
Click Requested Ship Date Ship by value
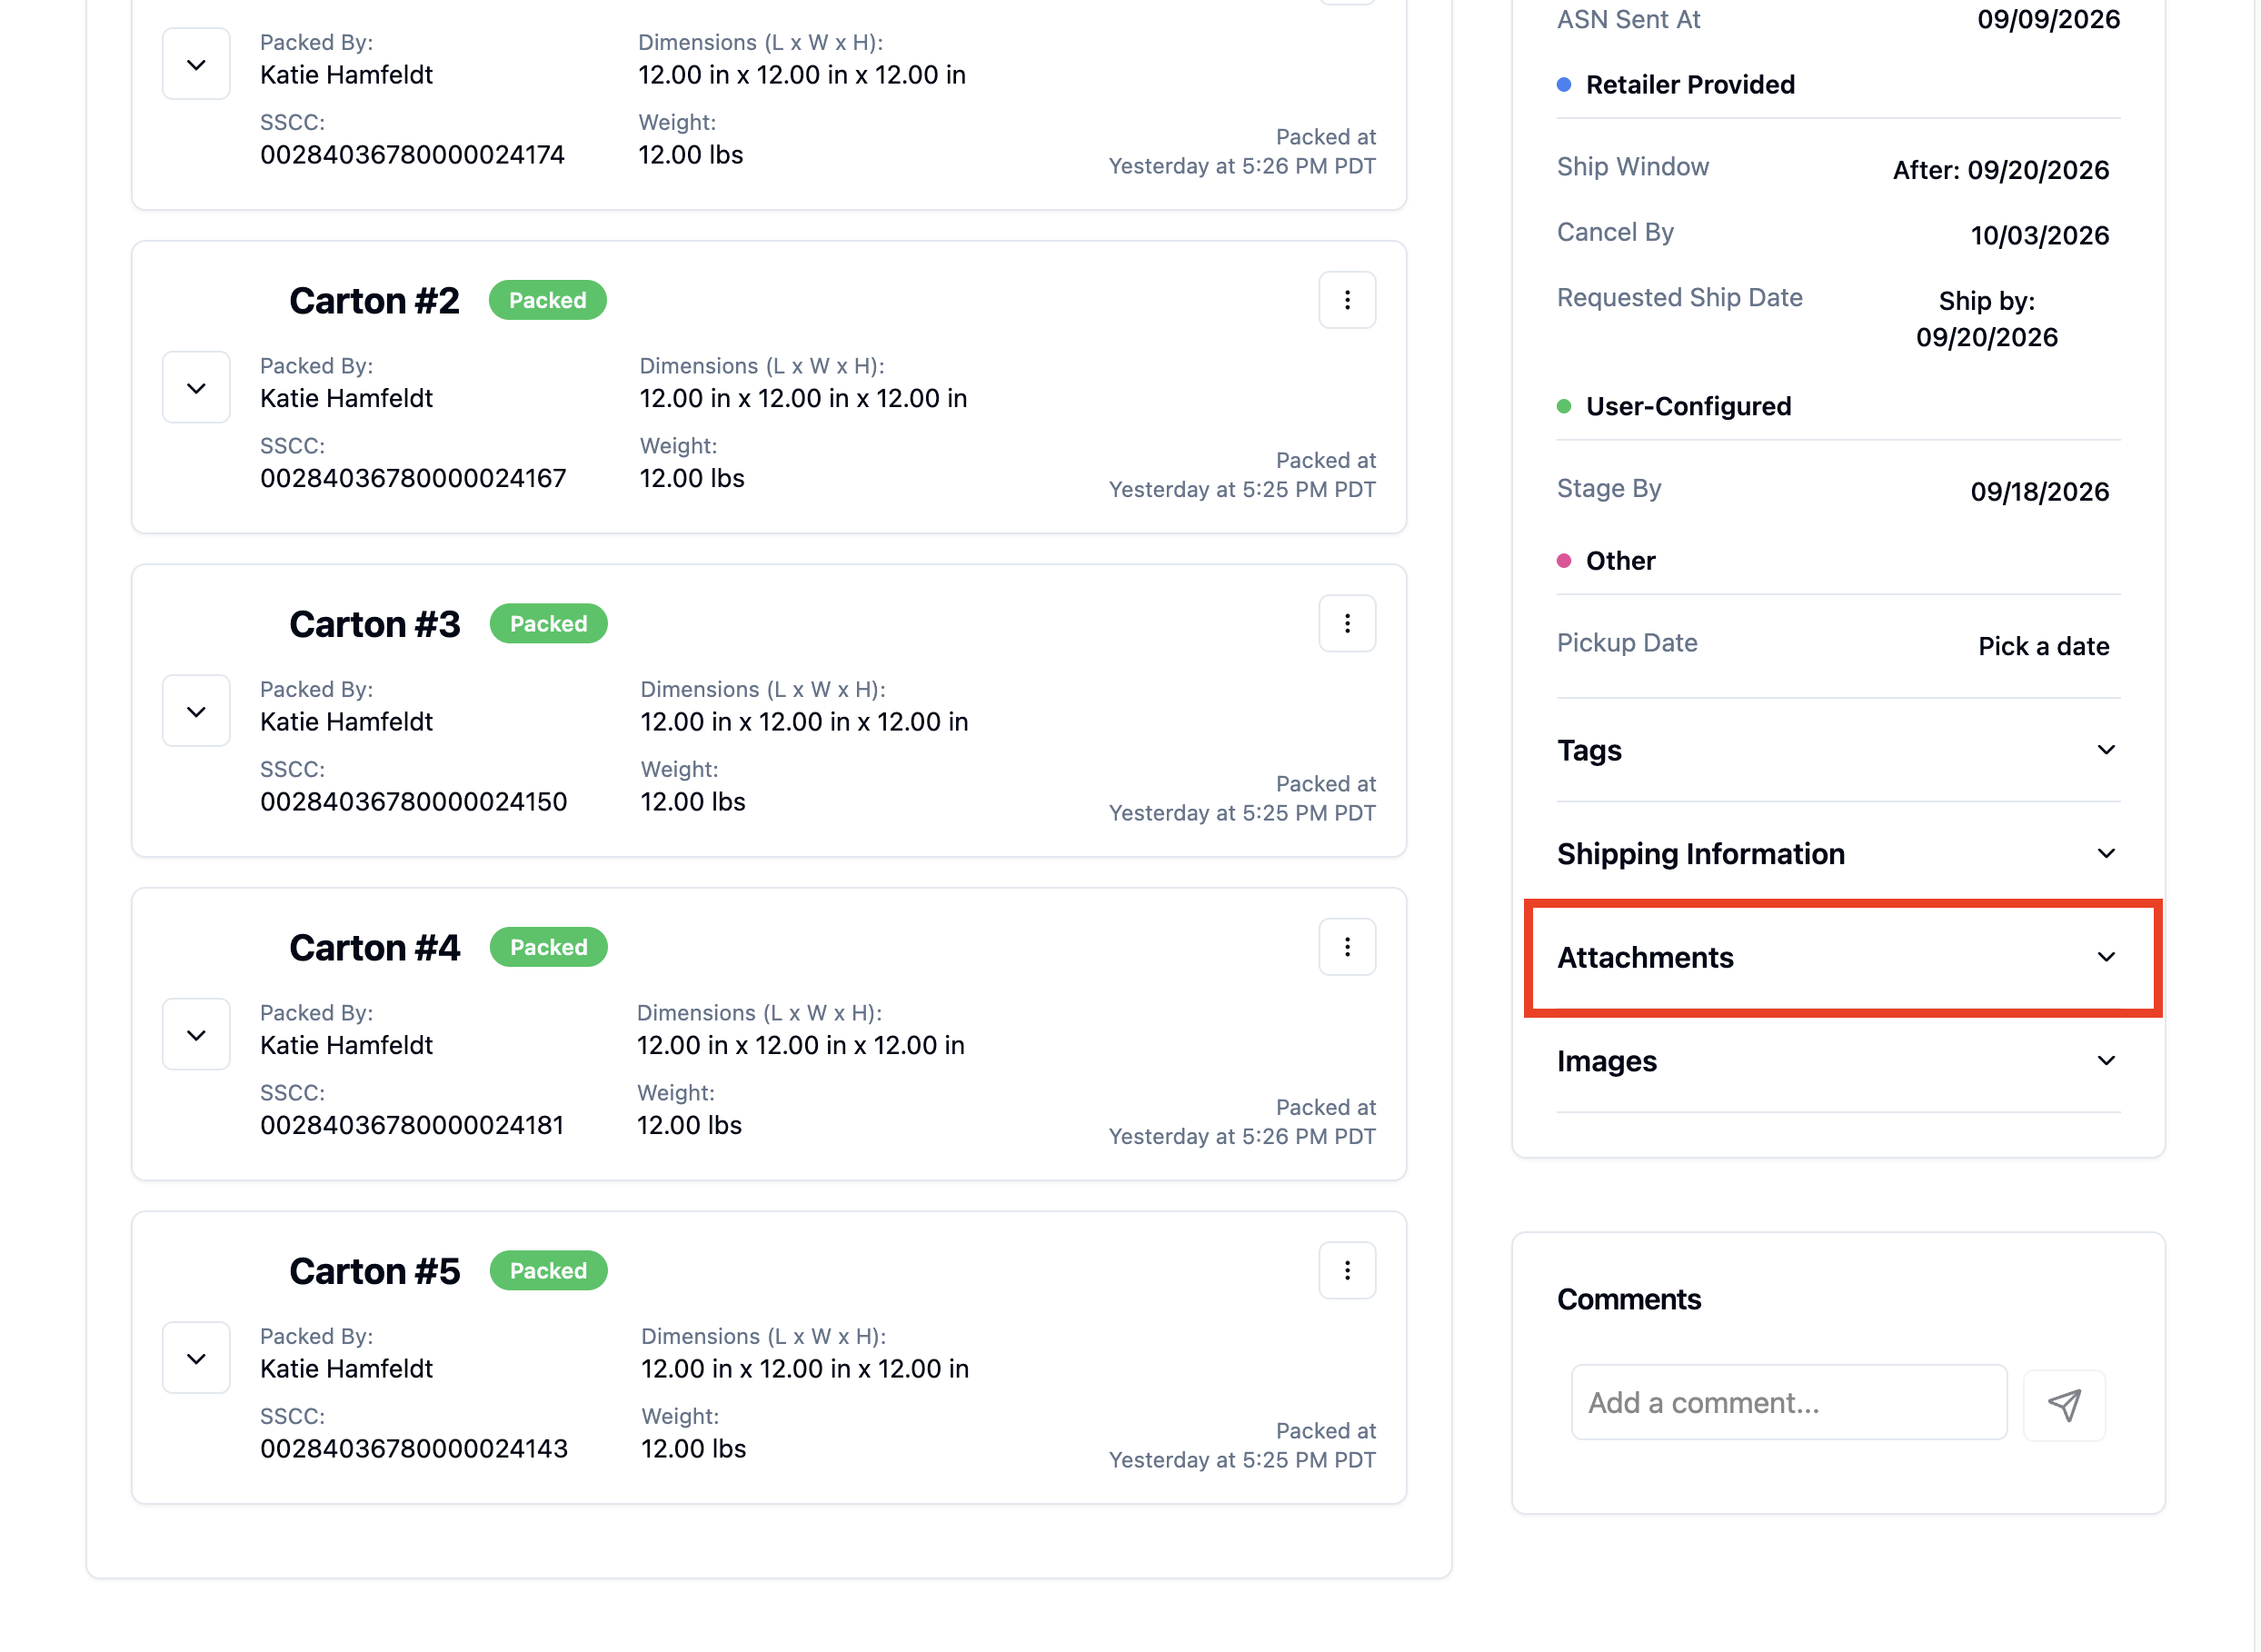click(1986, 318)
